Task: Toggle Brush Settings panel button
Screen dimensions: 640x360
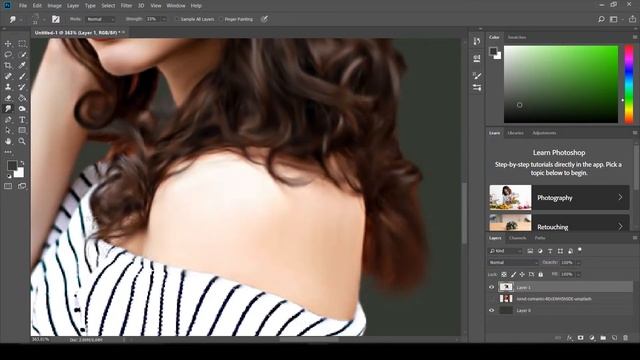Action: click(56, 19)
